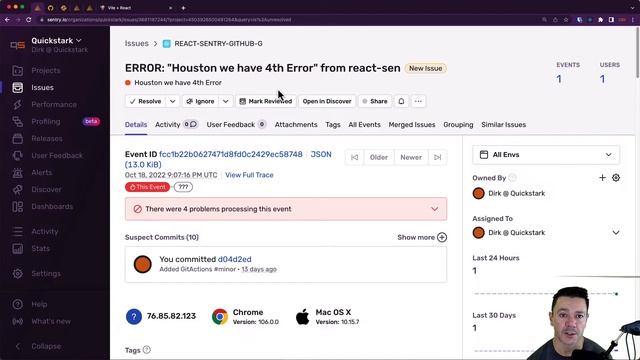Expand the Assigned To dropdown chevron
This screenshot has height=360, width=640.
point(616,233)
